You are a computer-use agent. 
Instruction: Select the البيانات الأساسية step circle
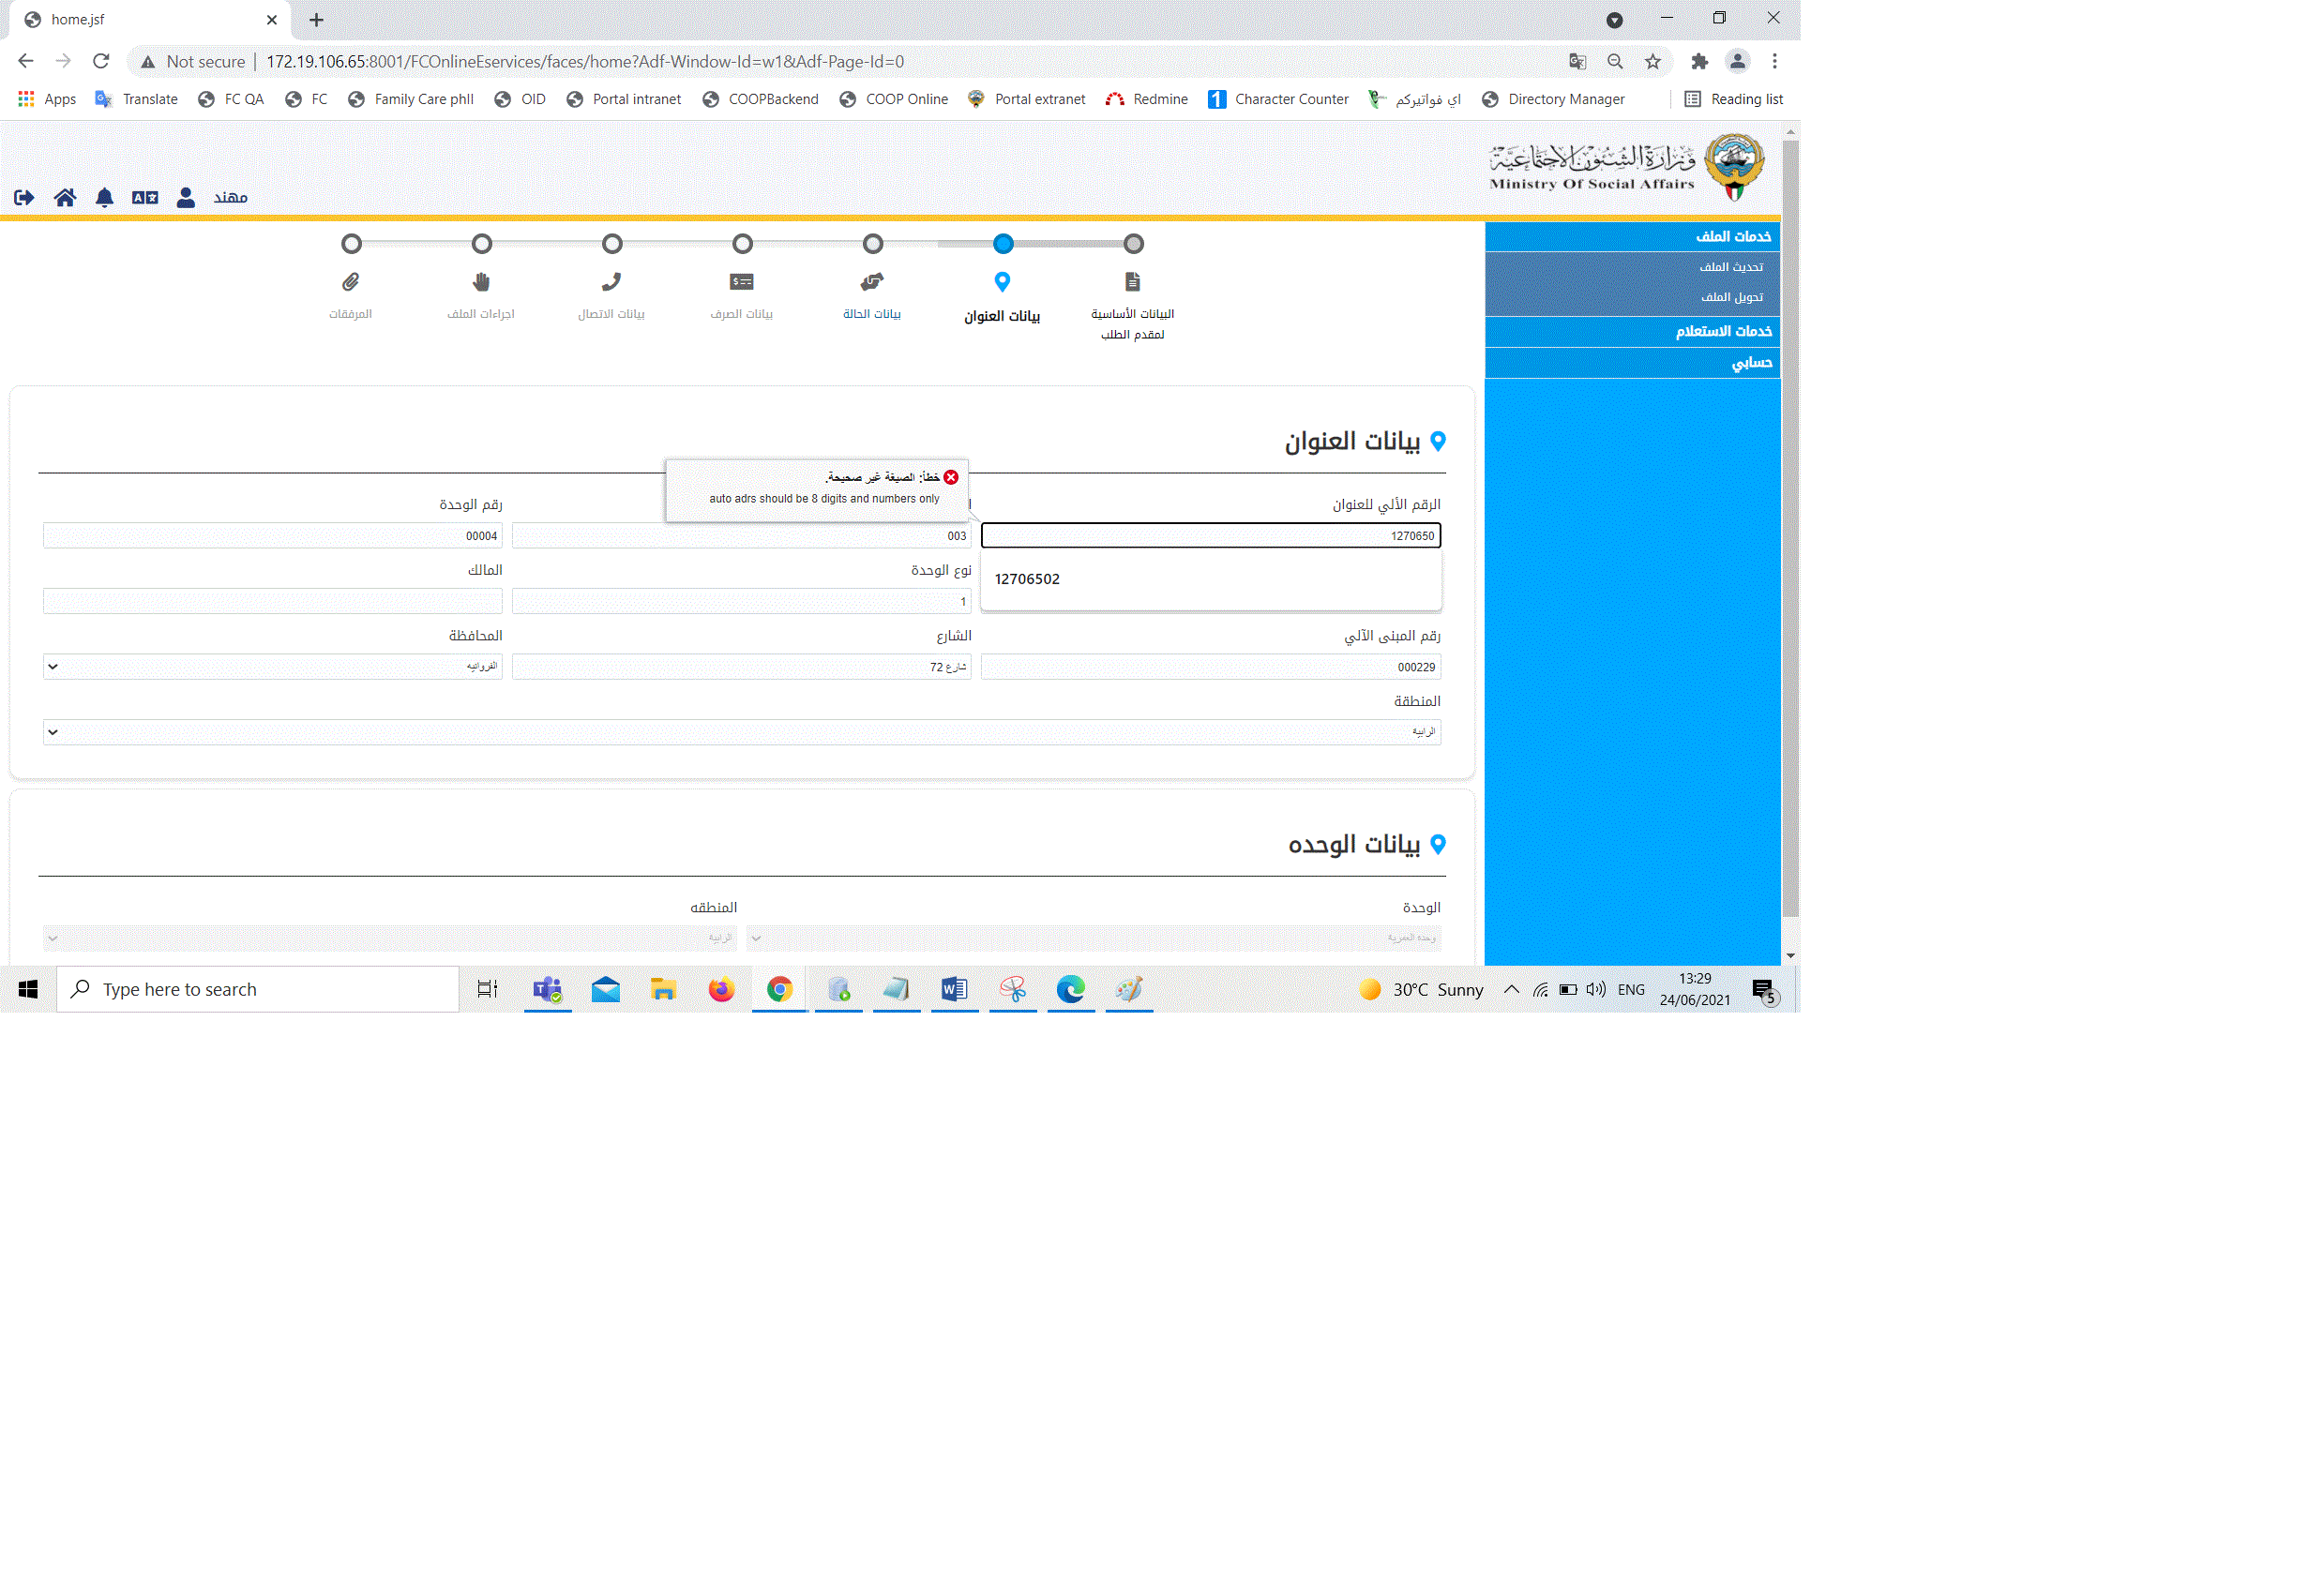(1133, 244)
